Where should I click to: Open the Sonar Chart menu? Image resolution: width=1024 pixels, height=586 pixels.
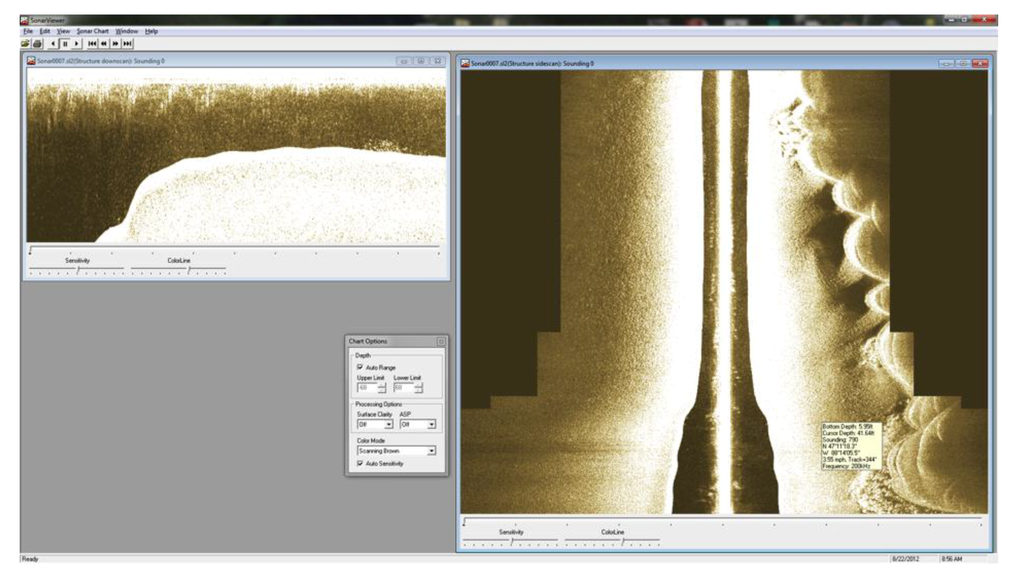coord(92,31)
